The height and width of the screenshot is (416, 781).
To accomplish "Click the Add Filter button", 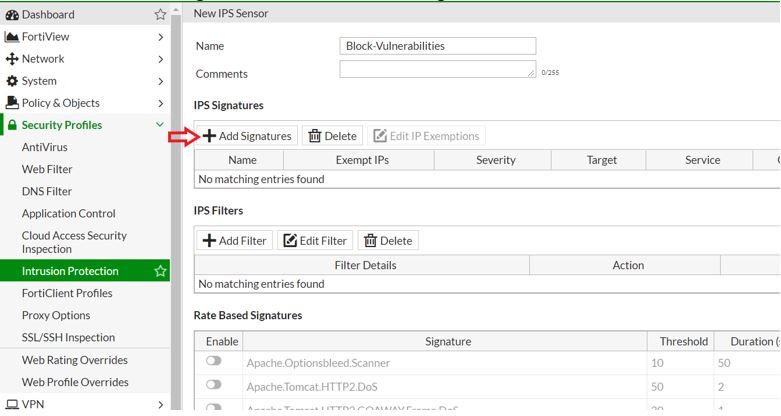I will click(235, 240).
